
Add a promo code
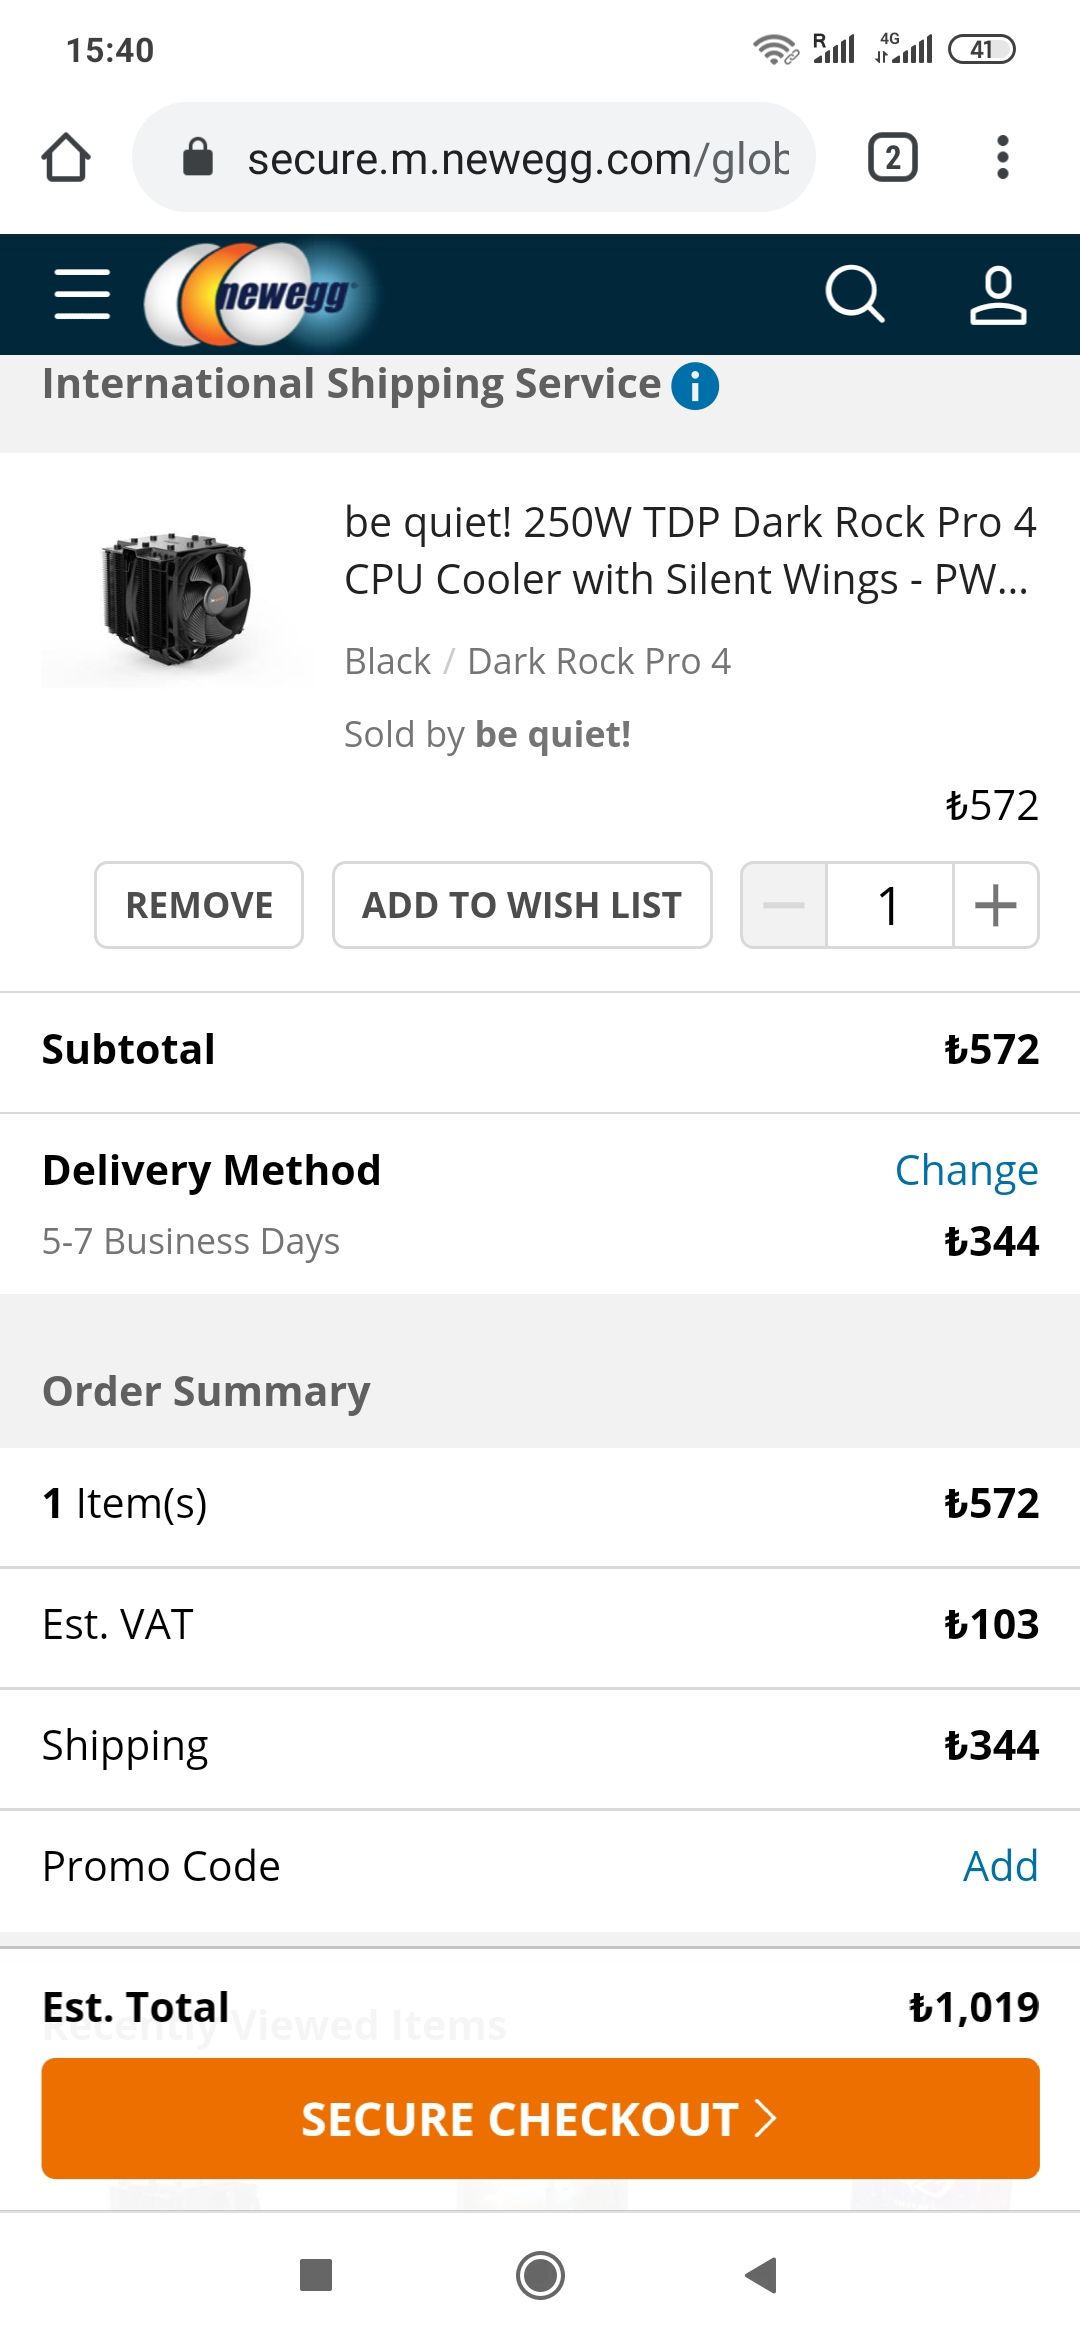tap(1000, 1866)
